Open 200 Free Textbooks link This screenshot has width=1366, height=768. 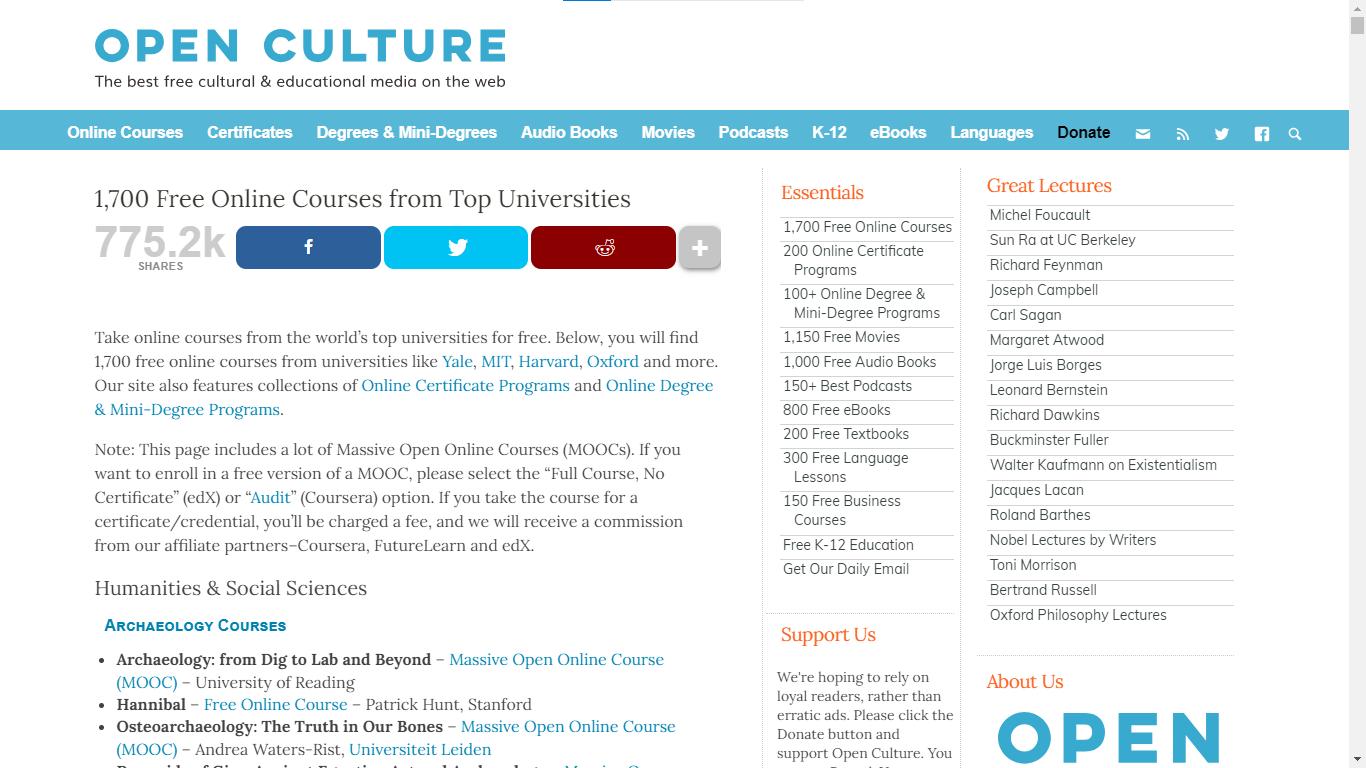click(x=846, y=434)
